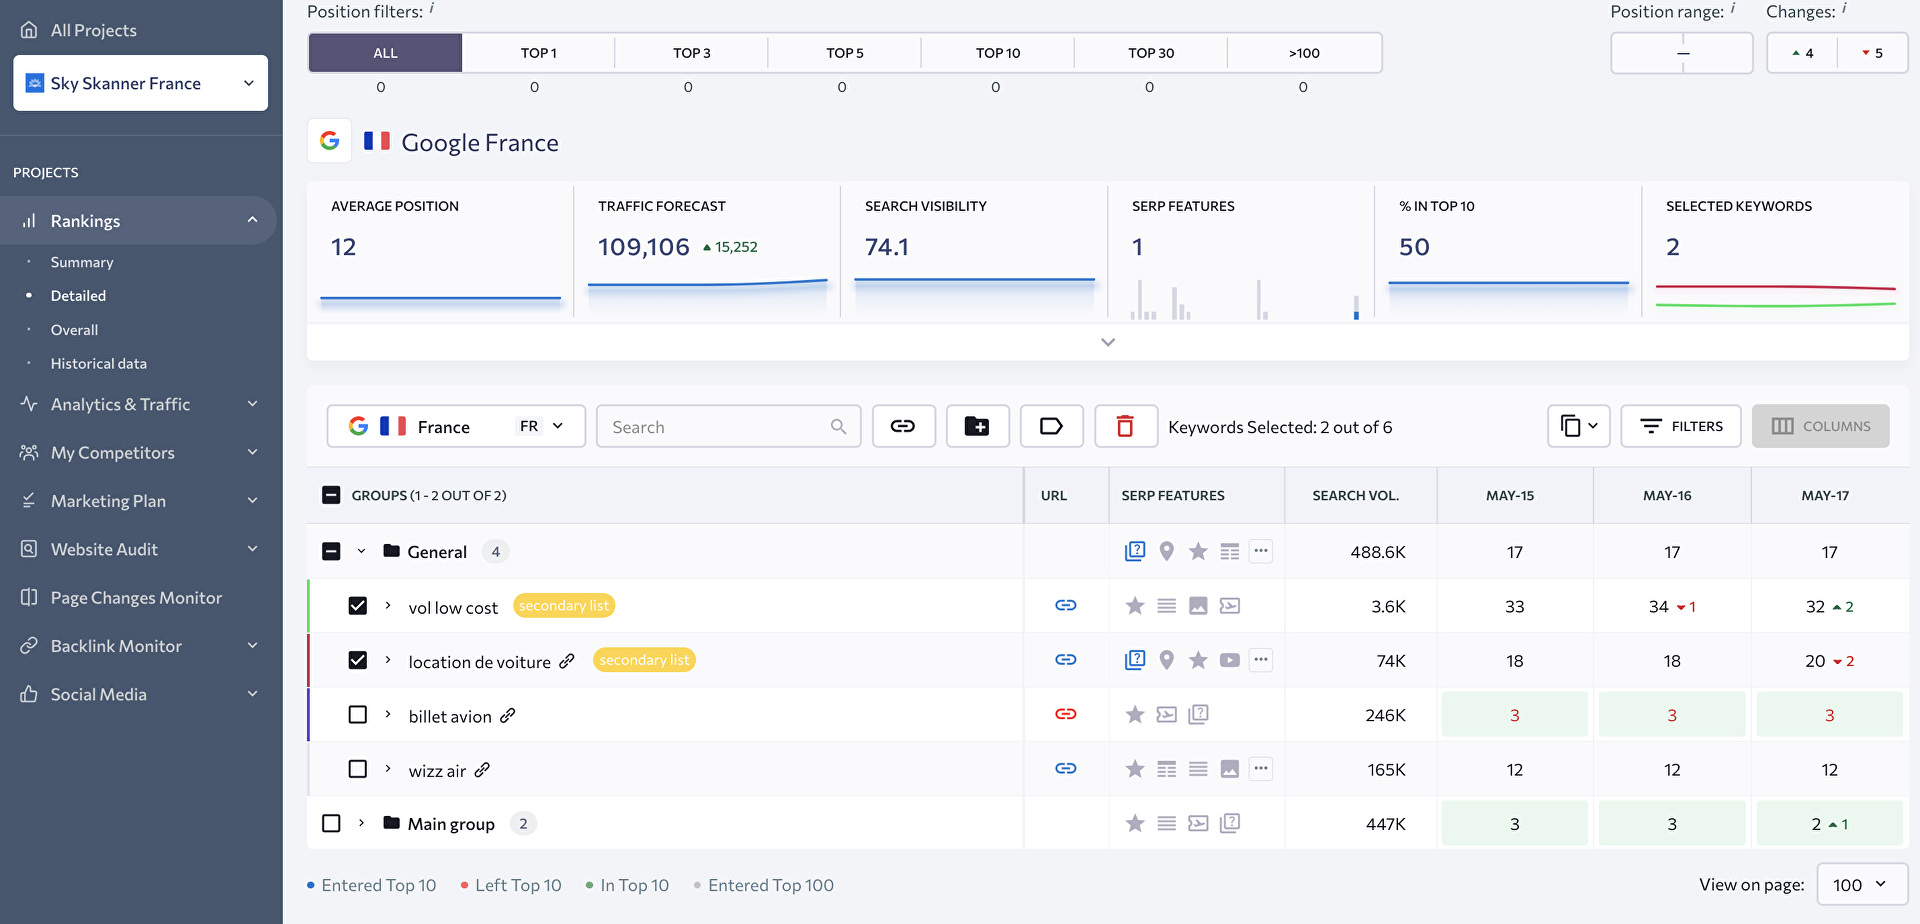
Task: Check the billet avion keyword
Action: tap(357, 714)
